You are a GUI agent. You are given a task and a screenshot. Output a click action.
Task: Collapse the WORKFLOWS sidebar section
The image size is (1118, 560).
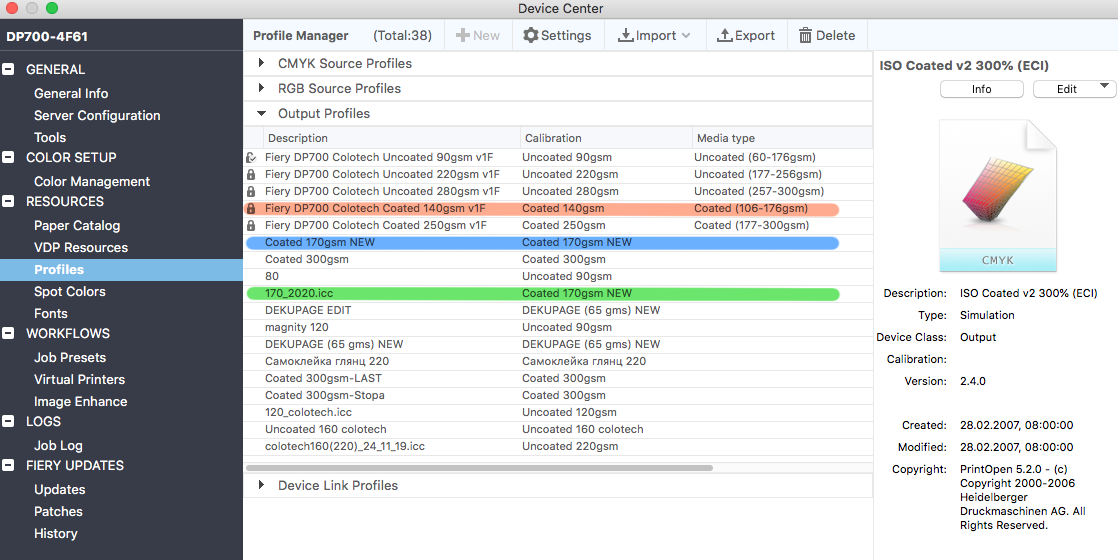[9, 333]
